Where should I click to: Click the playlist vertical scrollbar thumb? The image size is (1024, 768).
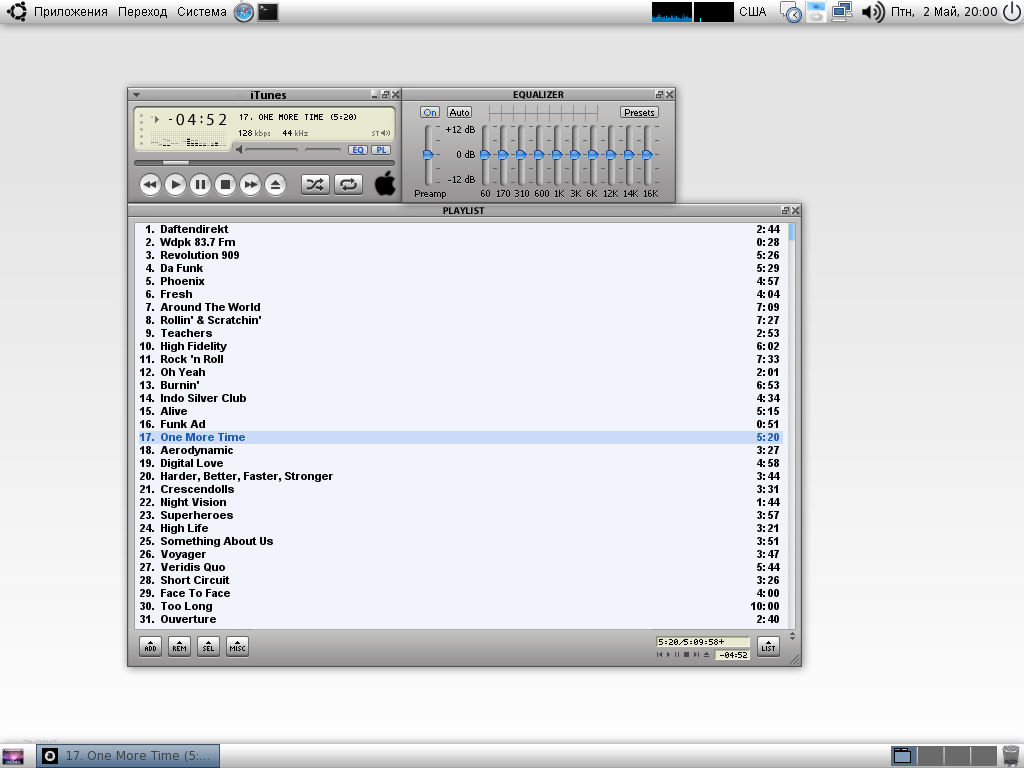[792, 232]
